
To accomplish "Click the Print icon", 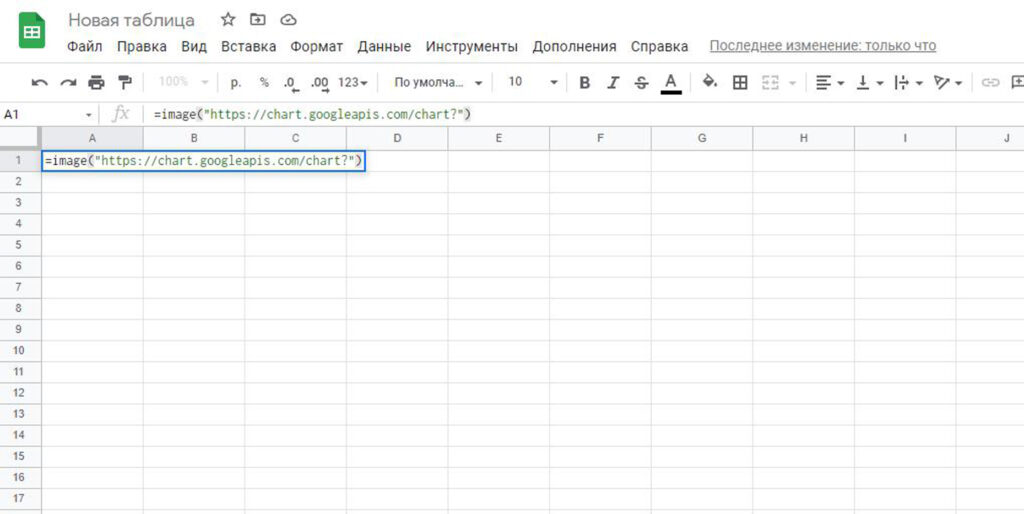I will point(96,82).
